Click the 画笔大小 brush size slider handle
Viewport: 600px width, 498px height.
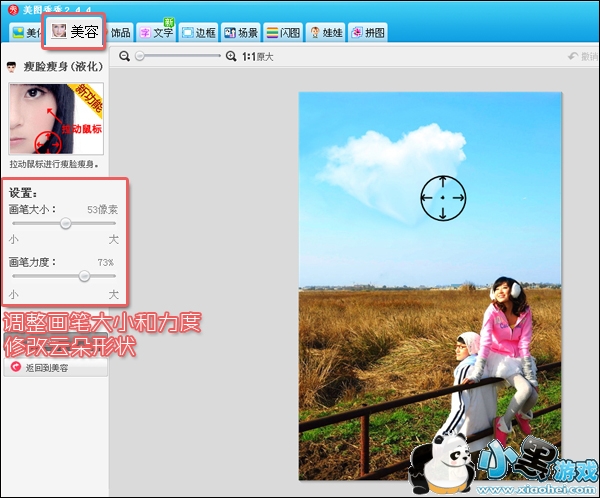click(x=66, y=224)
